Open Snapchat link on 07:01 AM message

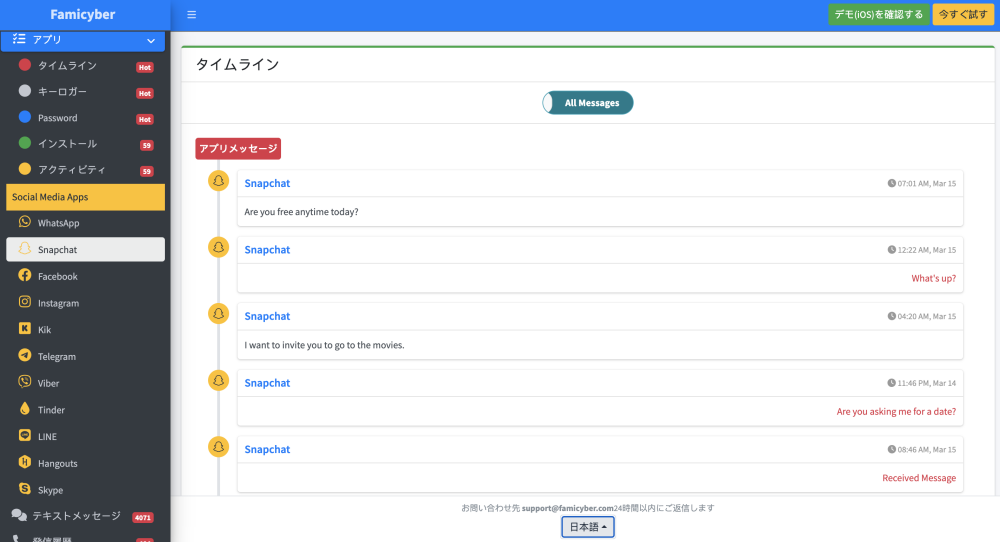pos(267,183)
